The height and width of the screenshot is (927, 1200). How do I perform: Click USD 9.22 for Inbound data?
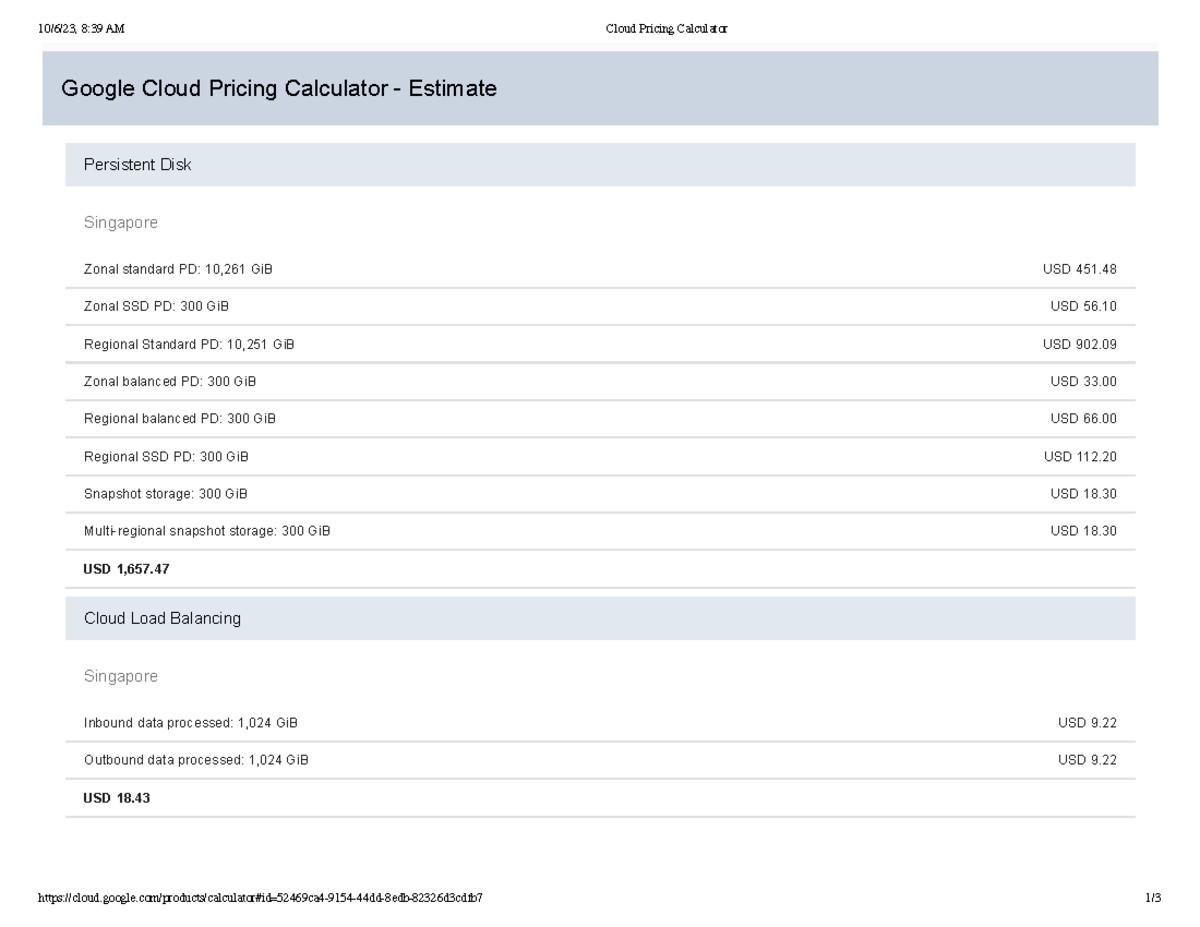pyautogui.click(x=1088, y=723)
